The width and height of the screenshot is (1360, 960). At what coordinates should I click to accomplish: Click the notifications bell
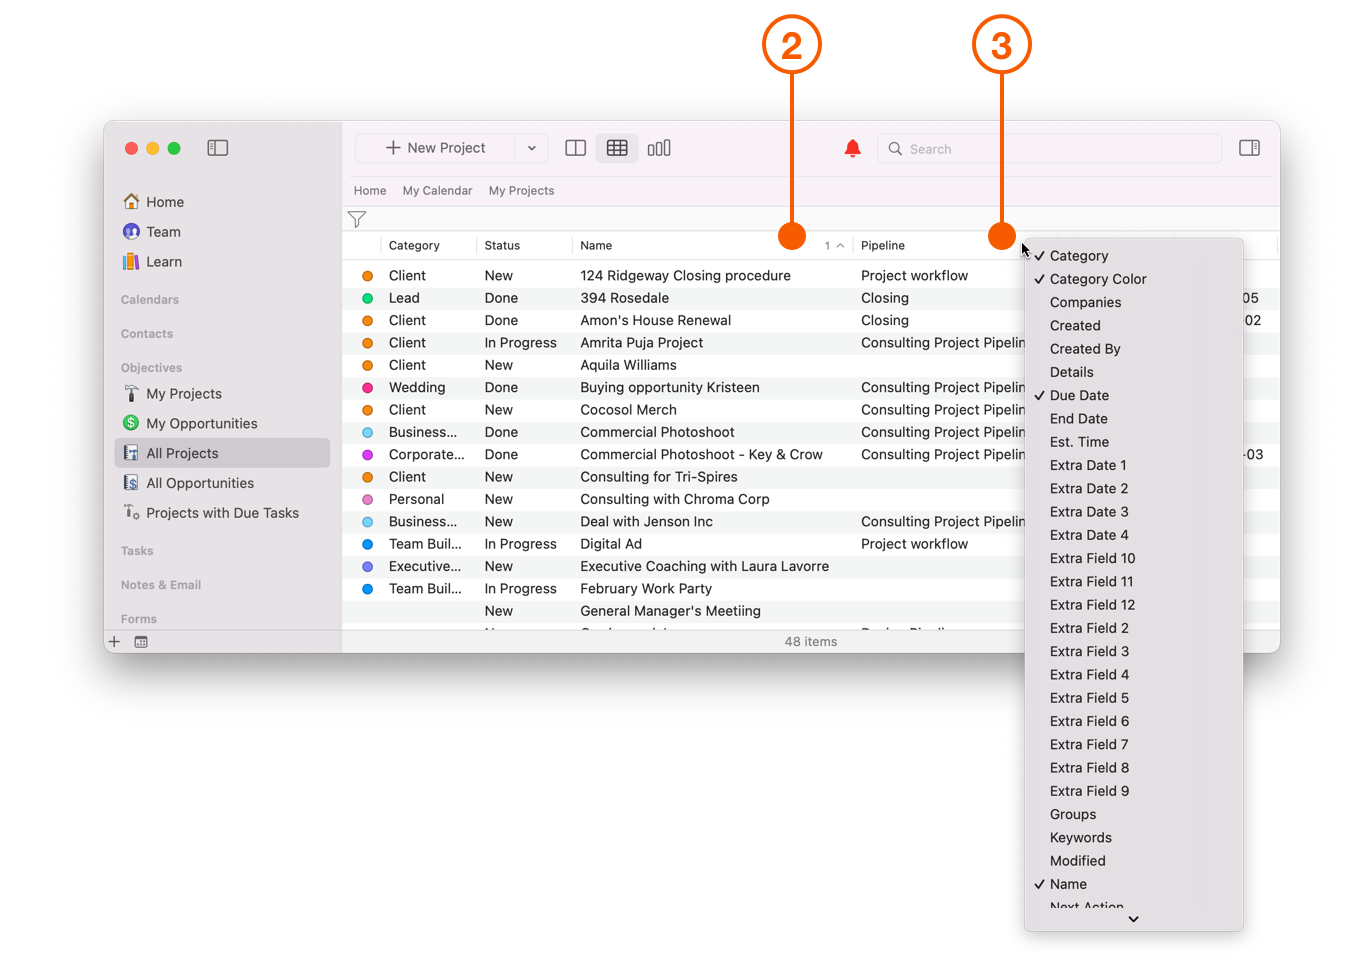point(852,147)
